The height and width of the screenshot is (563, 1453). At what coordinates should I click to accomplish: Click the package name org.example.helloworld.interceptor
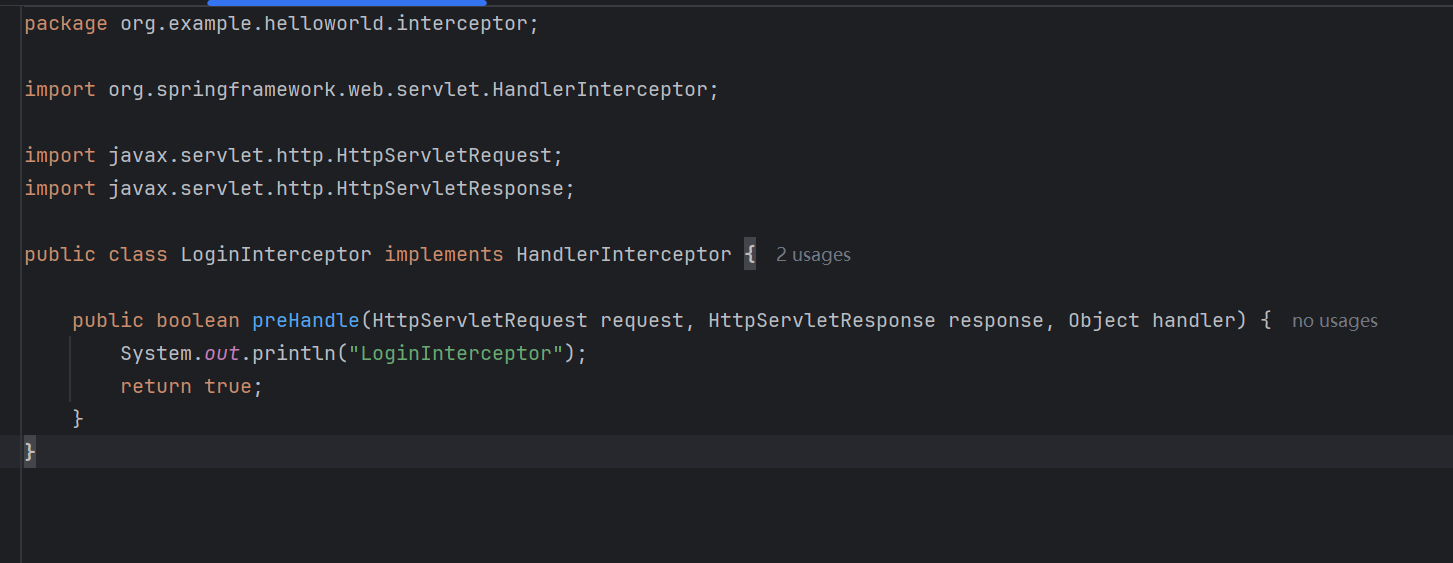(x=327, y=24)
